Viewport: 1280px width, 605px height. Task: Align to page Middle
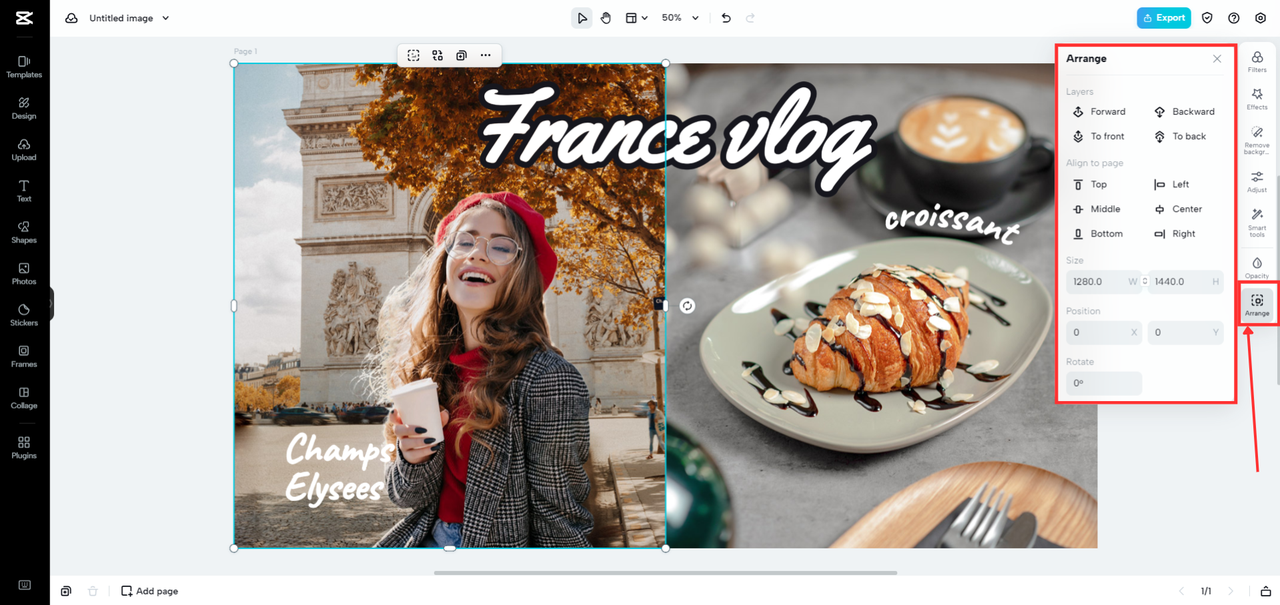(1096, 209)
